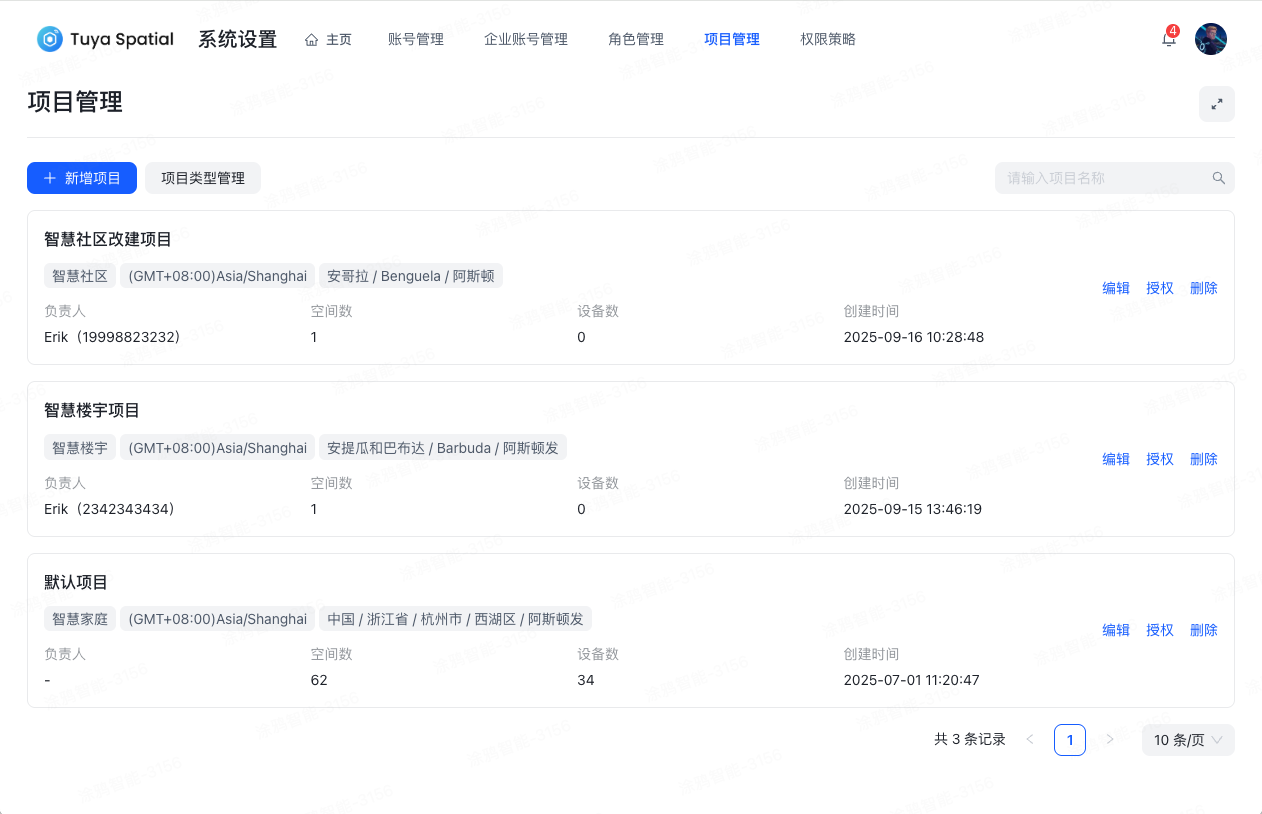Click the 新增项目 button

point(82,178)
